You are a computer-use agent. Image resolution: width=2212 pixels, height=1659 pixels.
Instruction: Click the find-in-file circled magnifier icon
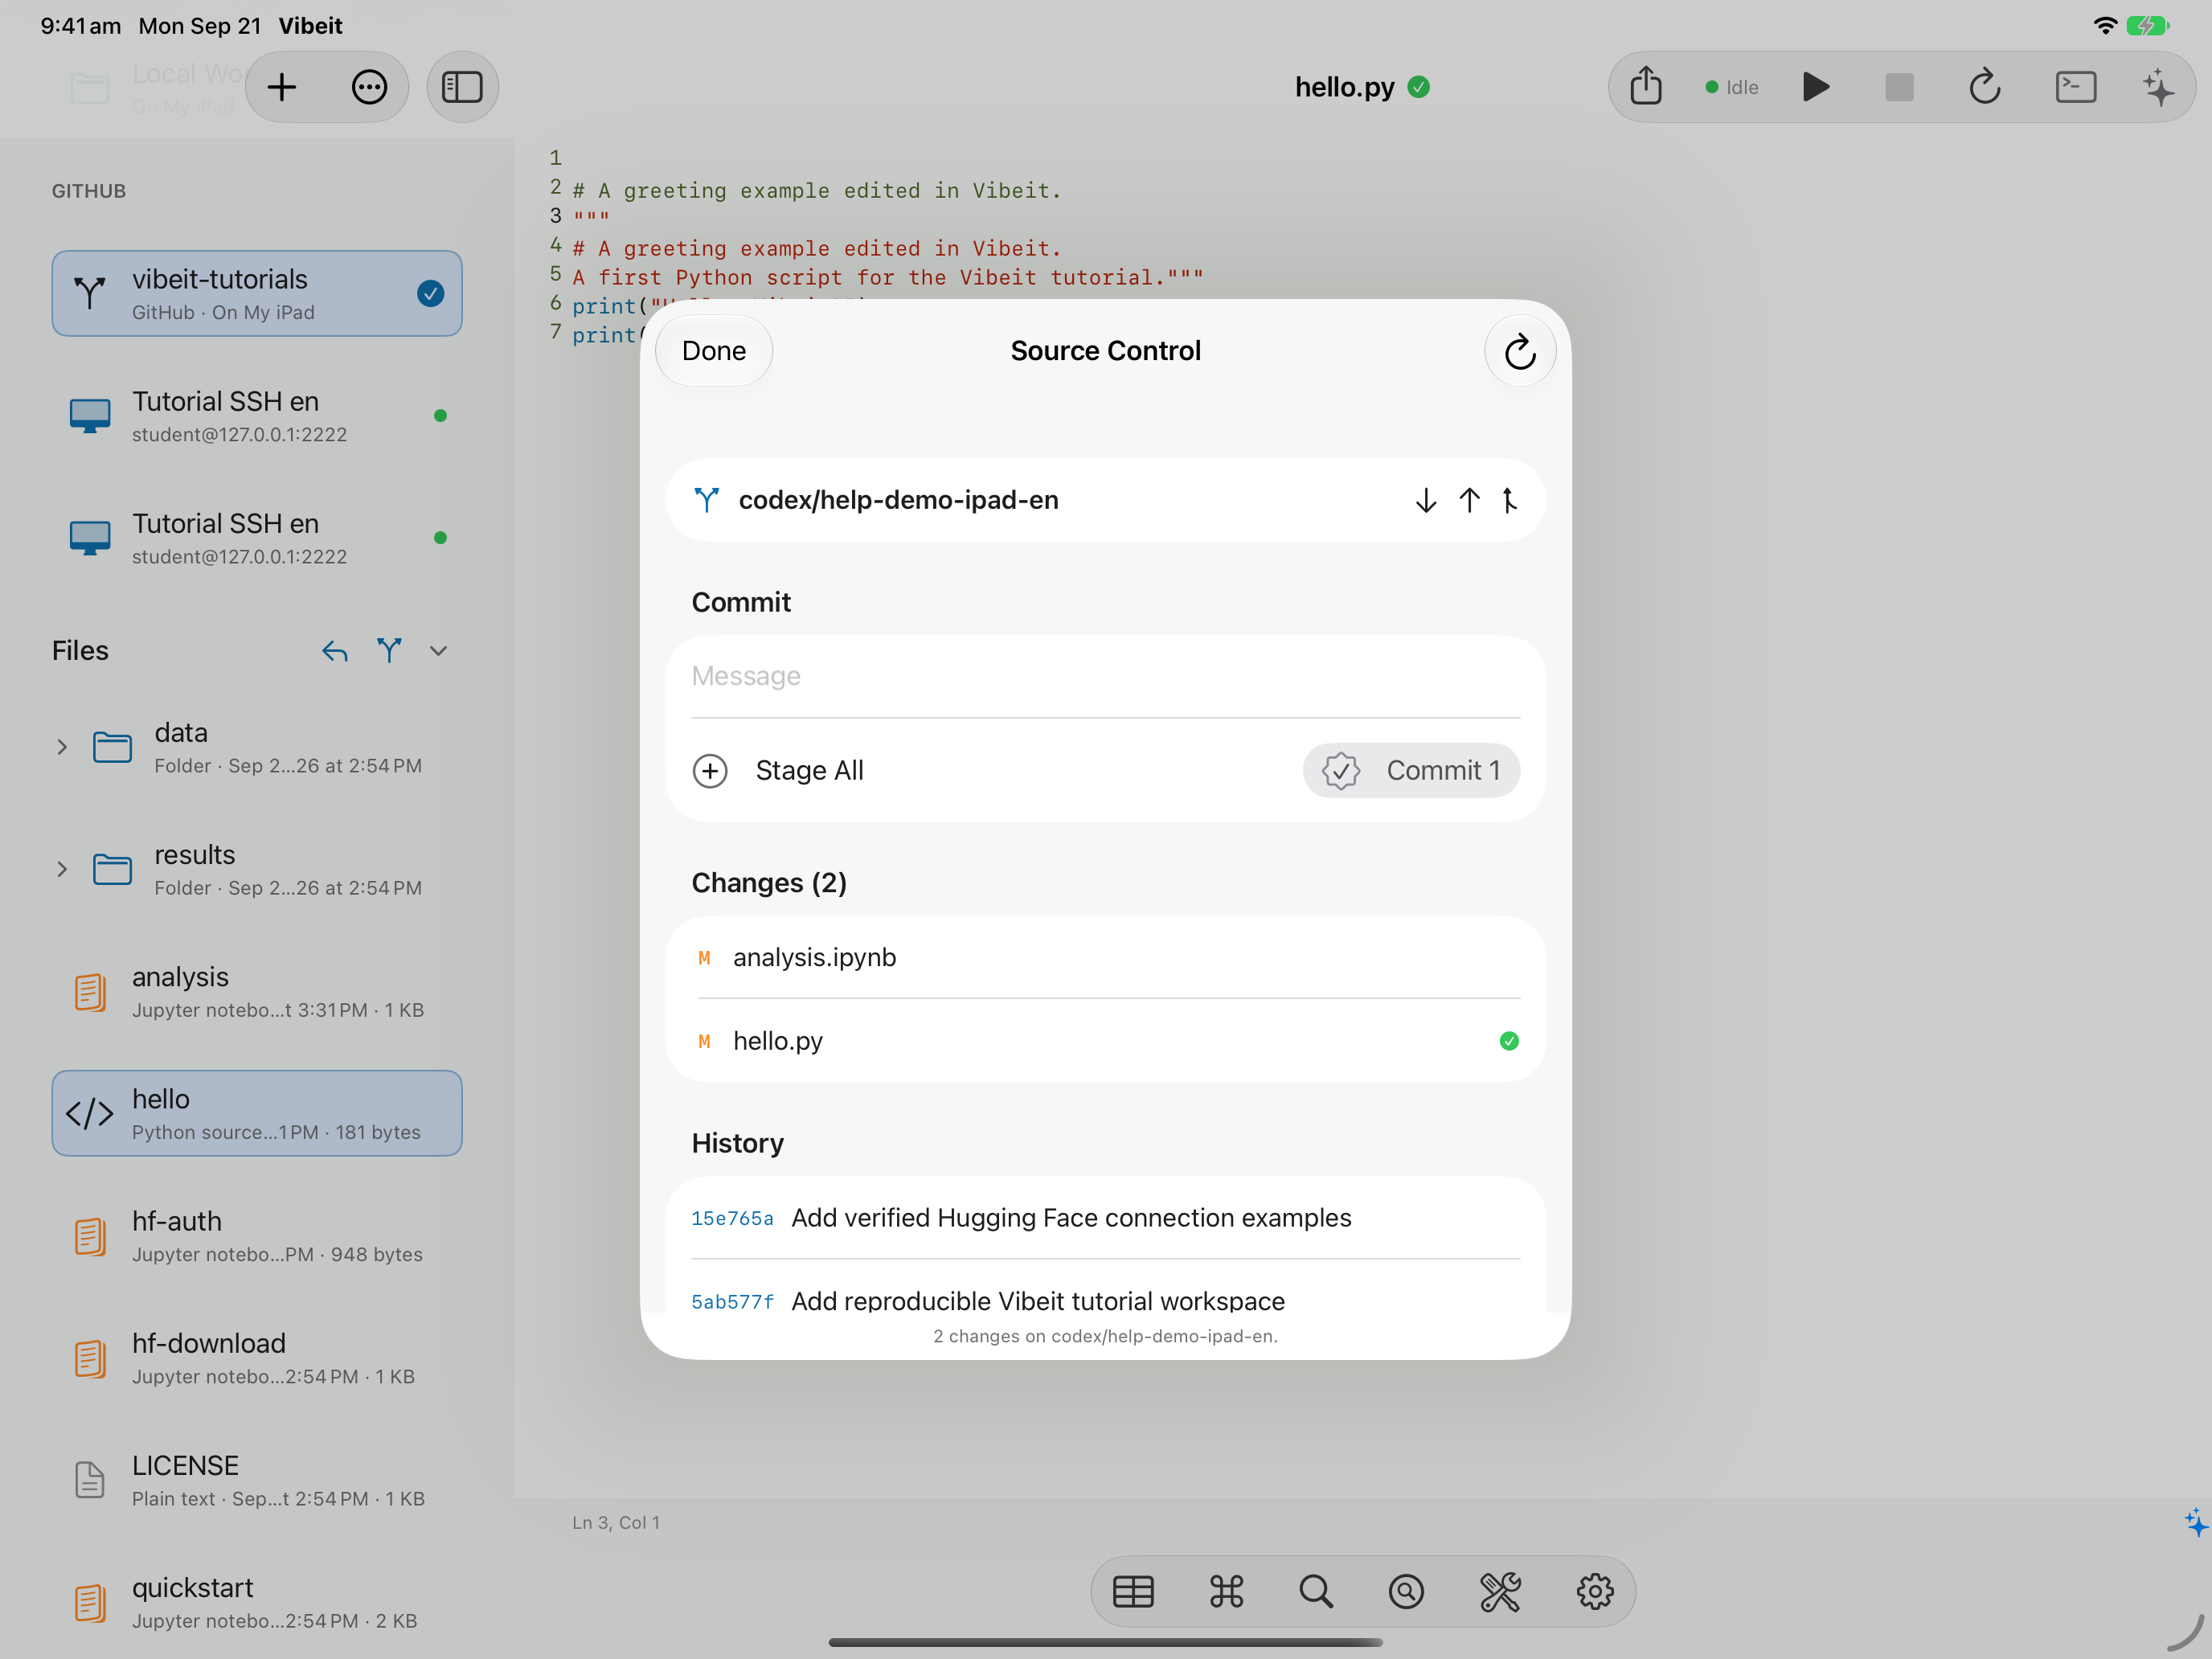click(x=1406, y=1591)
